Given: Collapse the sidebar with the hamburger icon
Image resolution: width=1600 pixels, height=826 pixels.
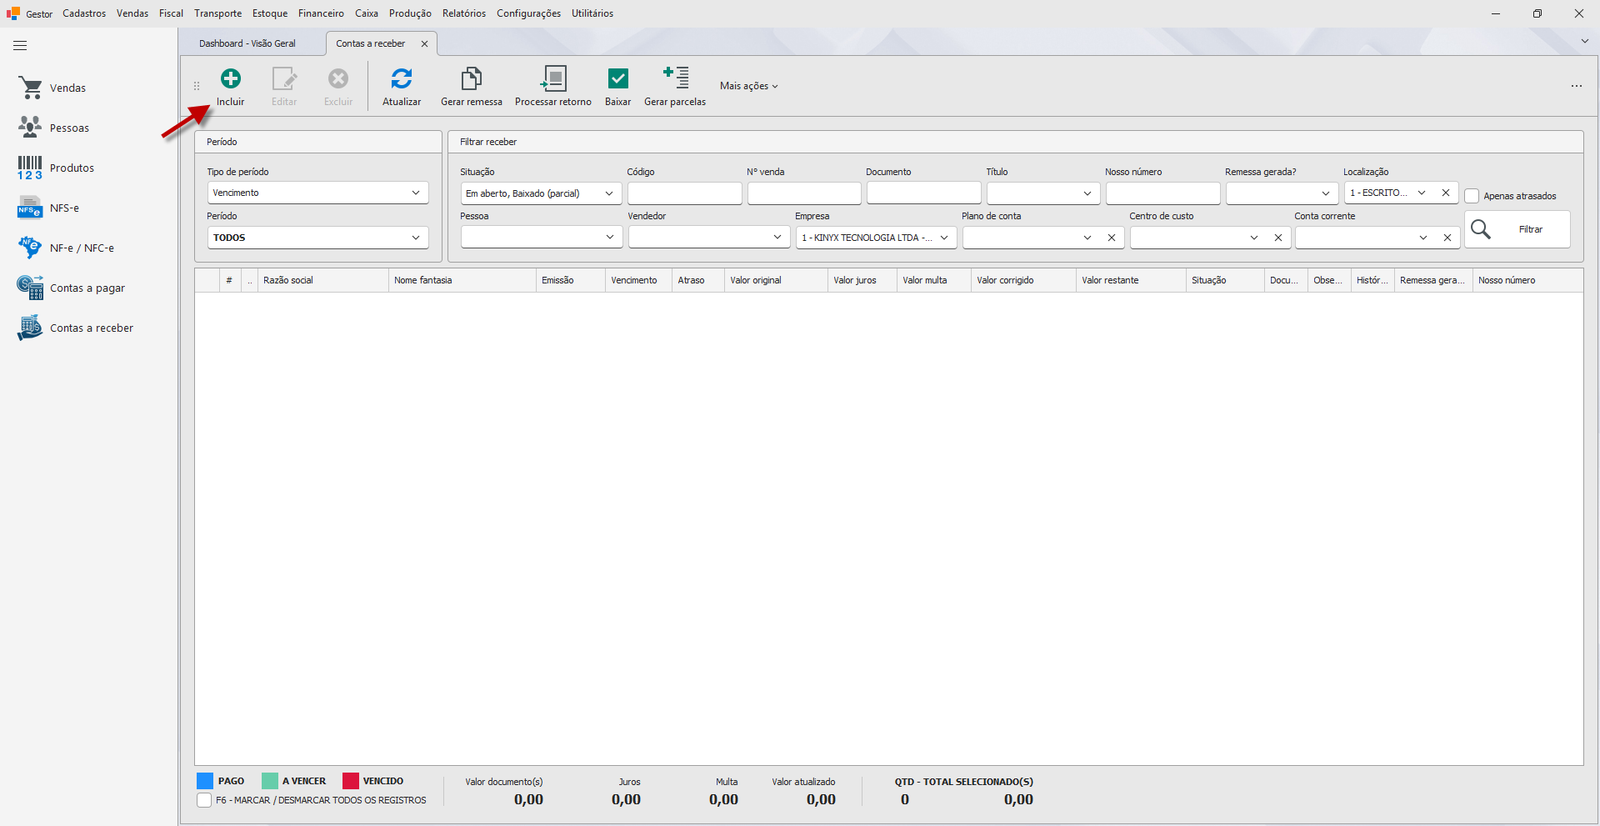Looking at the screenshot, I should click(20, 46).
